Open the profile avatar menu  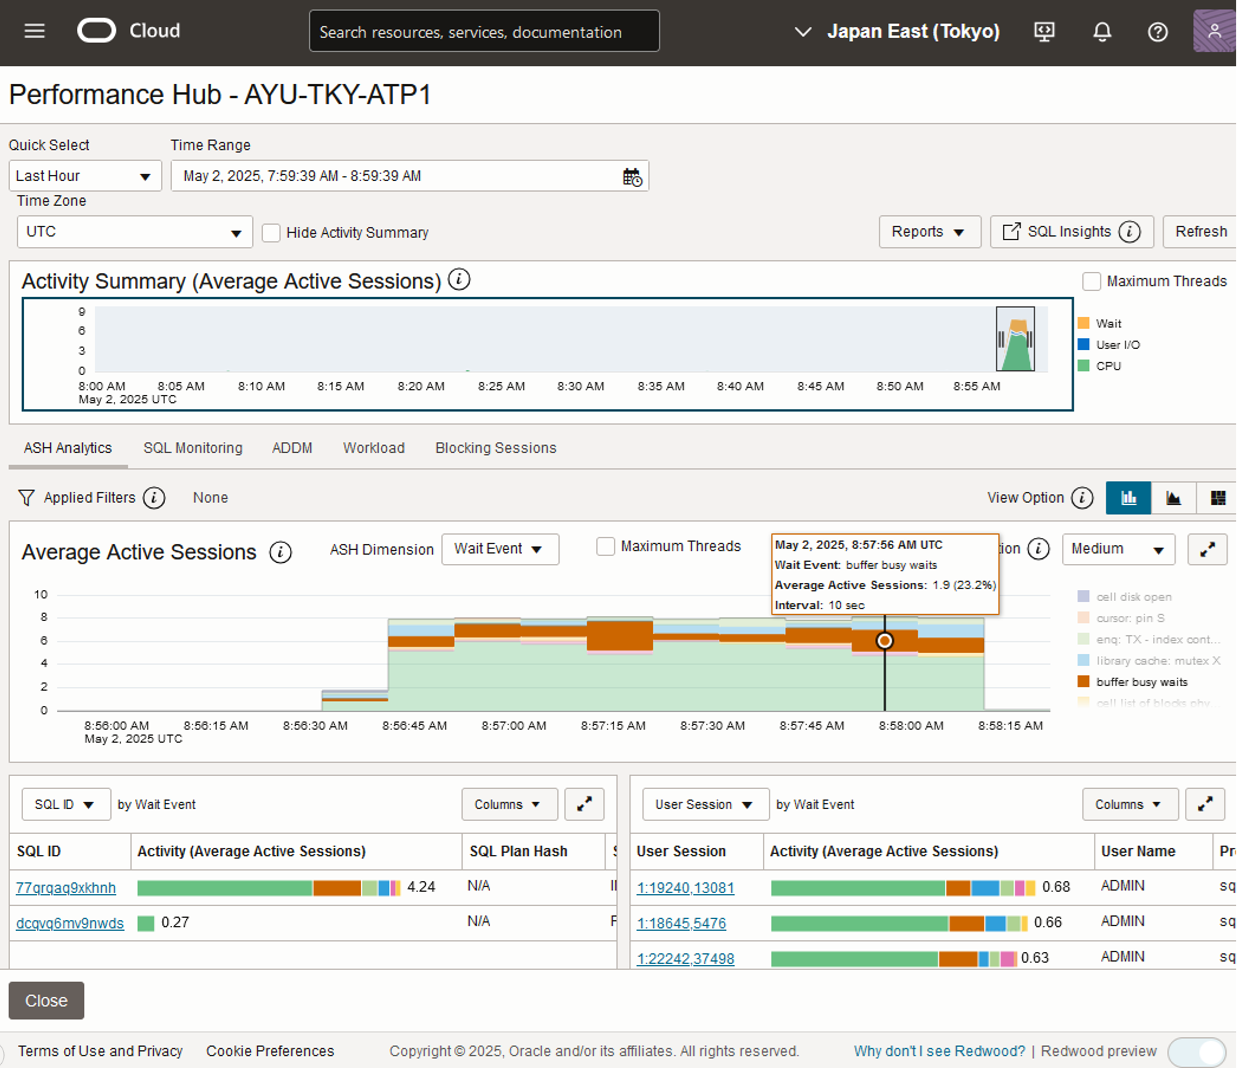[x=1213, y=30]
